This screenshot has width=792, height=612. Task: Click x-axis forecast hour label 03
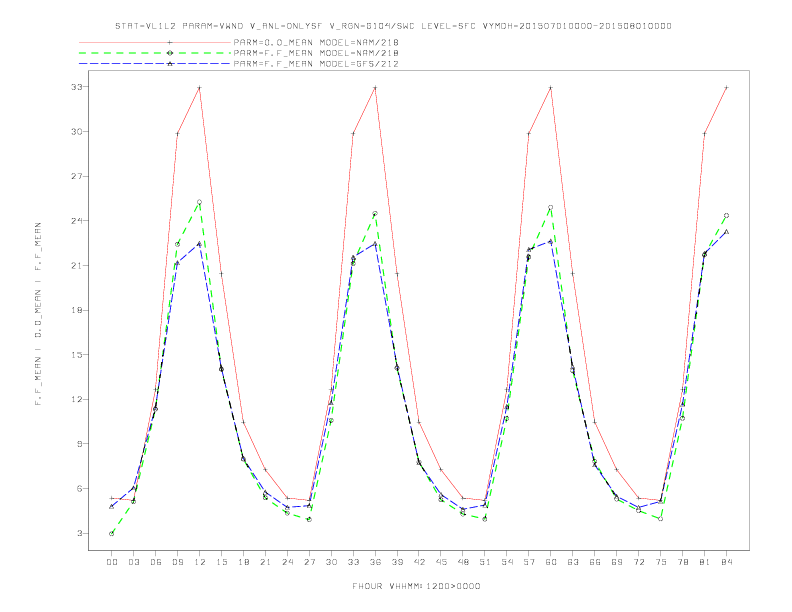click(x=133, y=562)
